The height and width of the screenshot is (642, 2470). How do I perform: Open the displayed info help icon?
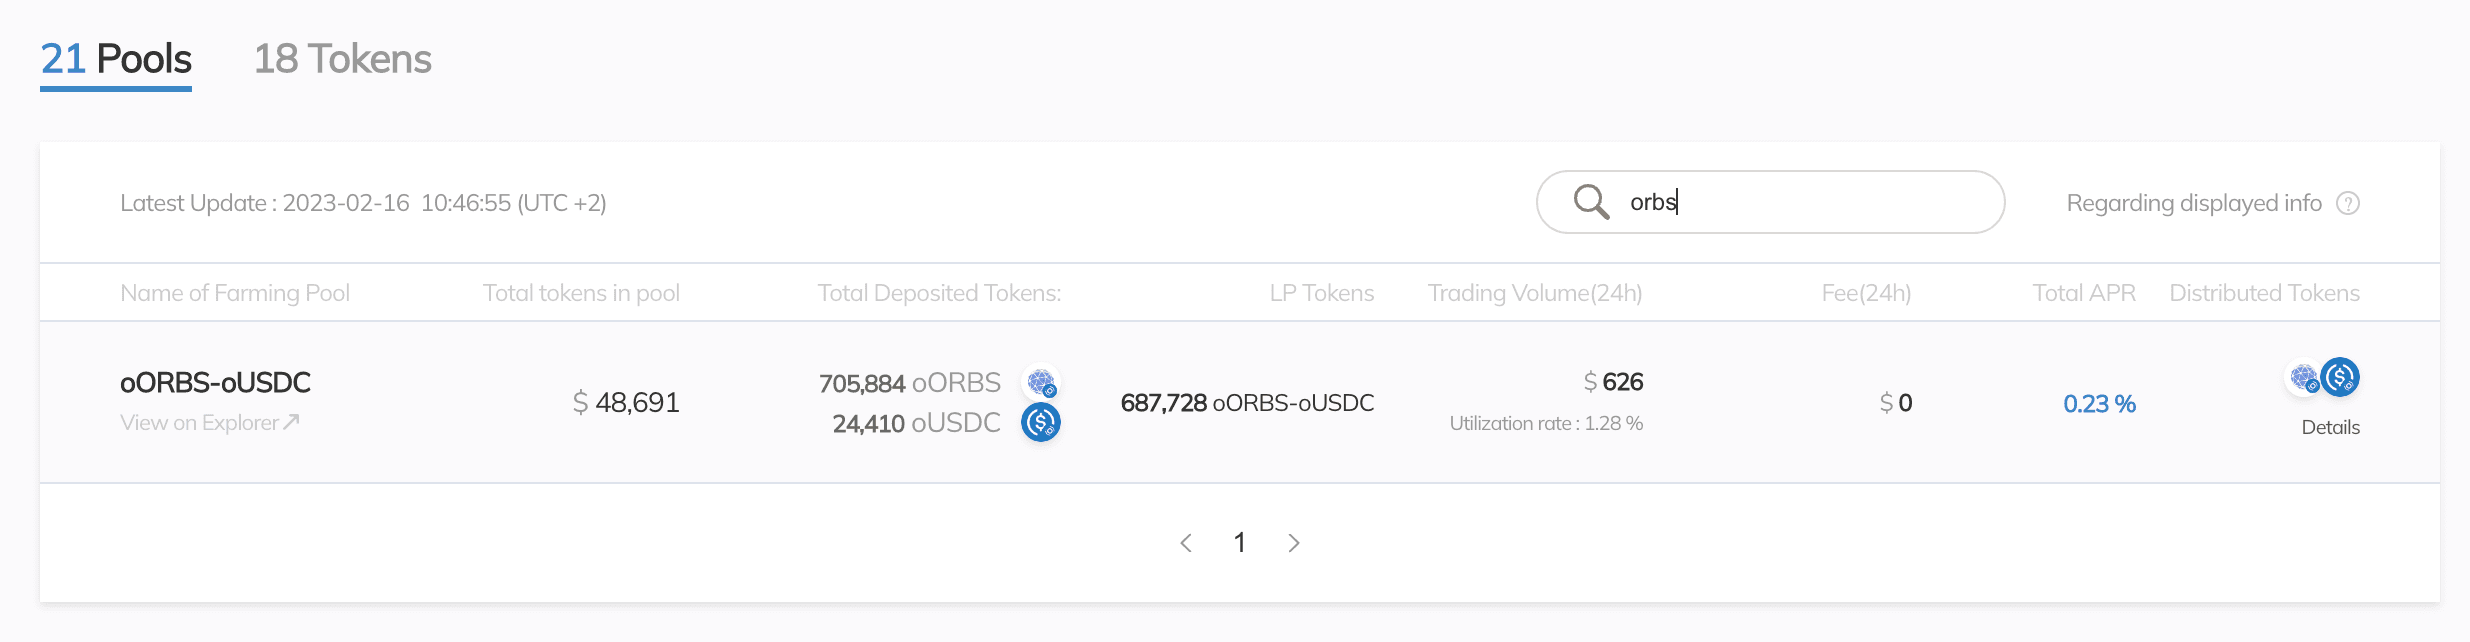click(x=2348, y=203)
